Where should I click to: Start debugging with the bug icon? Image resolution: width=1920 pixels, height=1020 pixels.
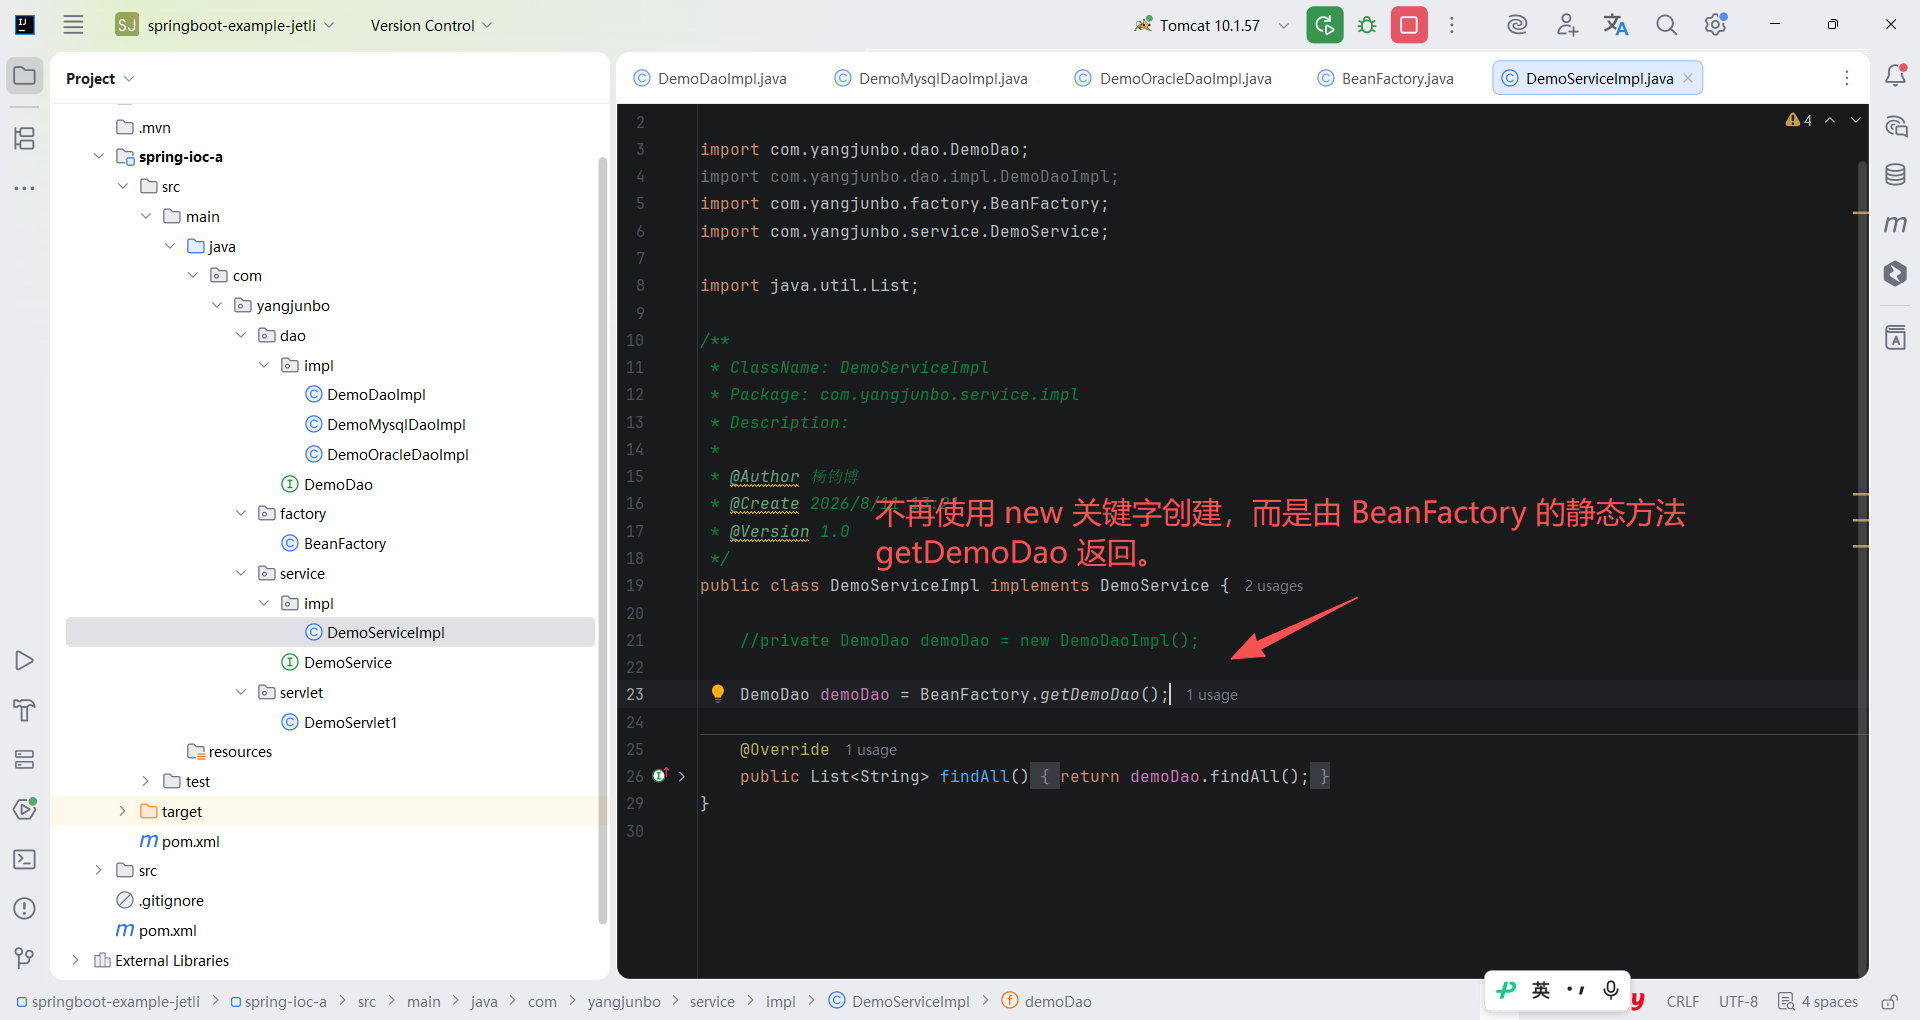point(1367,25)
